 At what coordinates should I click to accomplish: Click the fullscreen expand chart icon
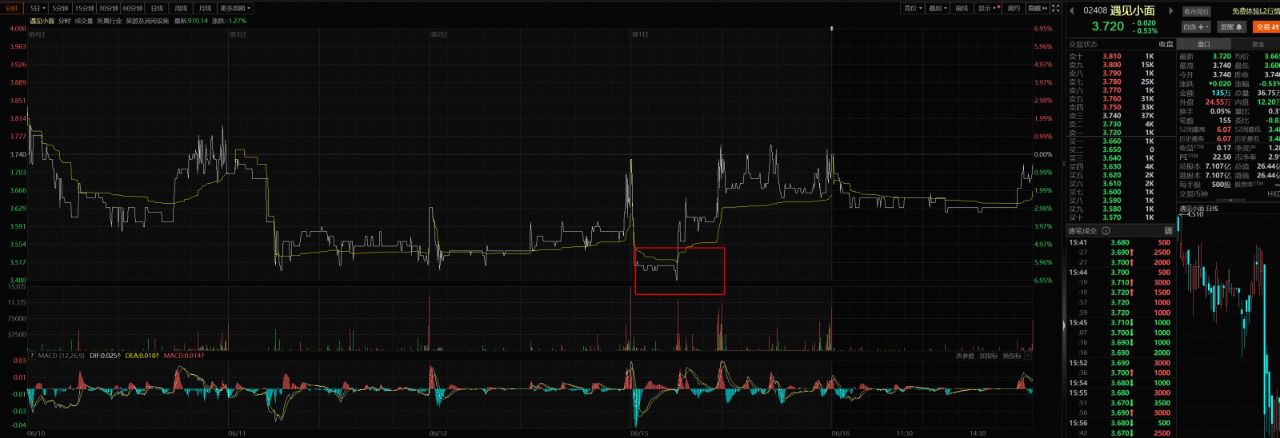pos(1056,8)
